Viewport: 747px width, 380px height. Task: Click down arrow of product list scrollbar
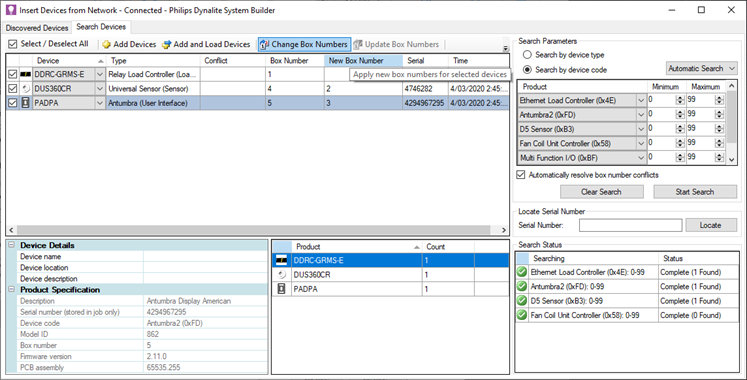[x=732, y=160]
